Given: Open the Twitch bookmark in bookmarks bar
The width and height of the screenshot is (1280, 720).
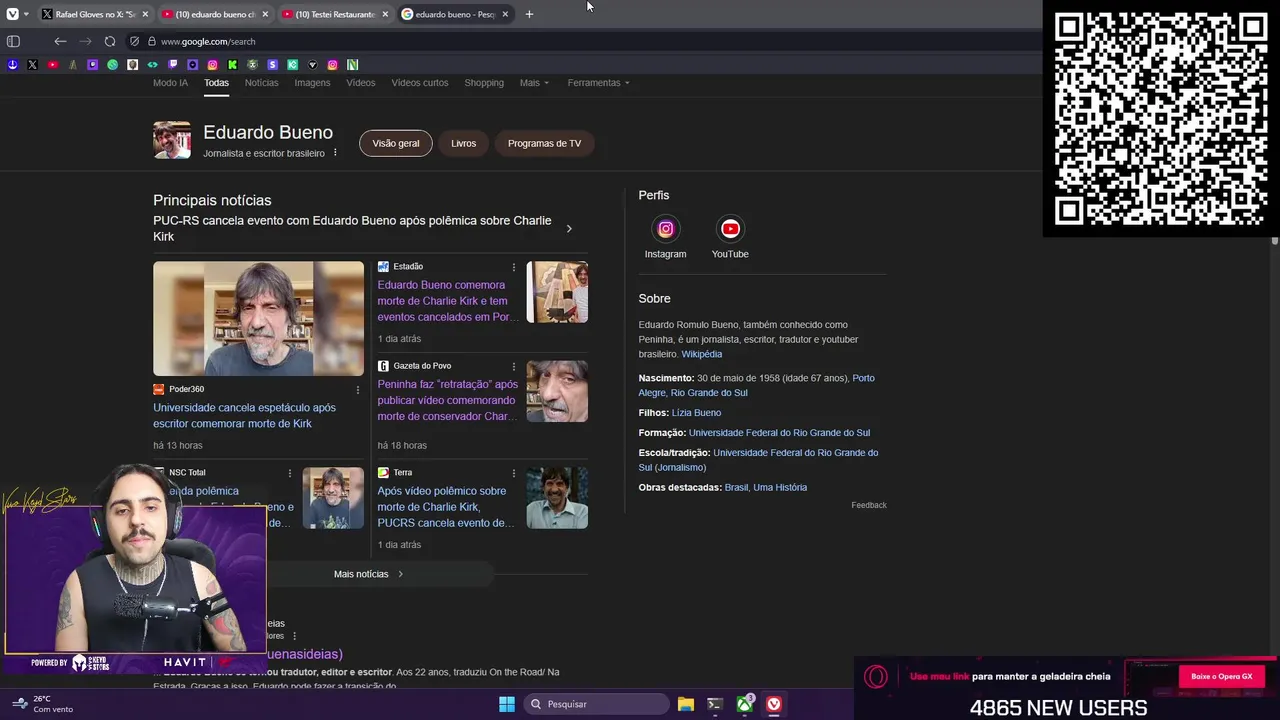Looking at the screenshot, I should tap(172, 65).
